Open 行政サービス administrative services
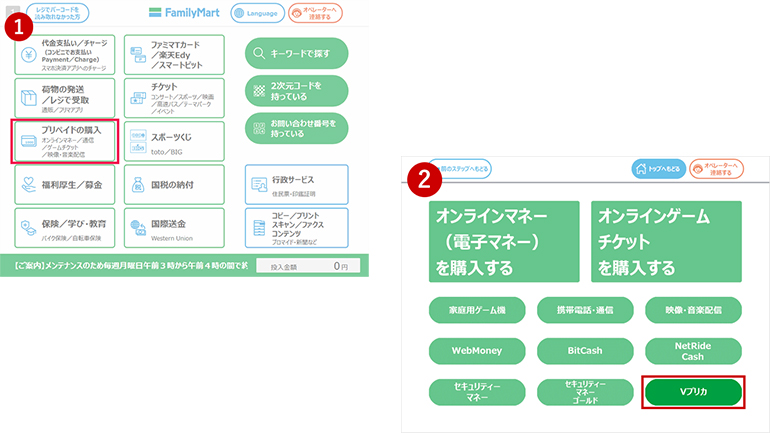770x433 pixels. coord(296,184)
